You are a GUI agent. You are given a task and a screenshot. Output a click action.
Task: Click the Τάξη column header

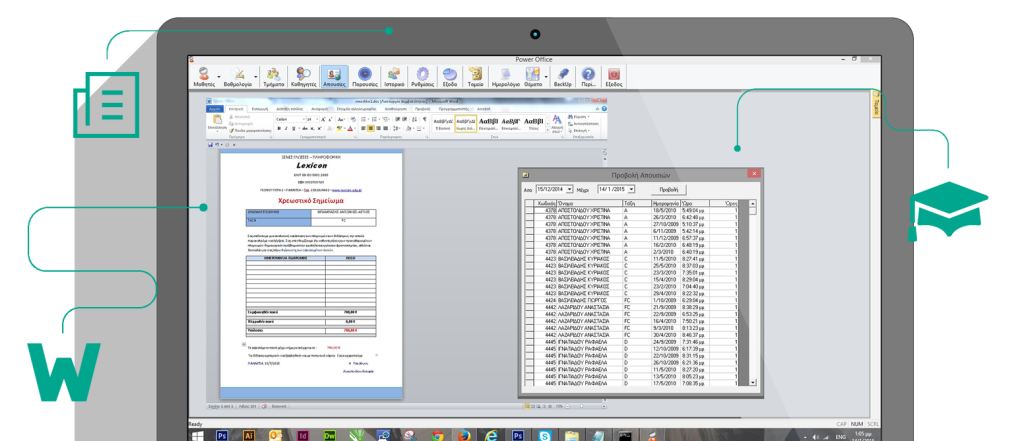pyautogui.click(x=637, y=204)
